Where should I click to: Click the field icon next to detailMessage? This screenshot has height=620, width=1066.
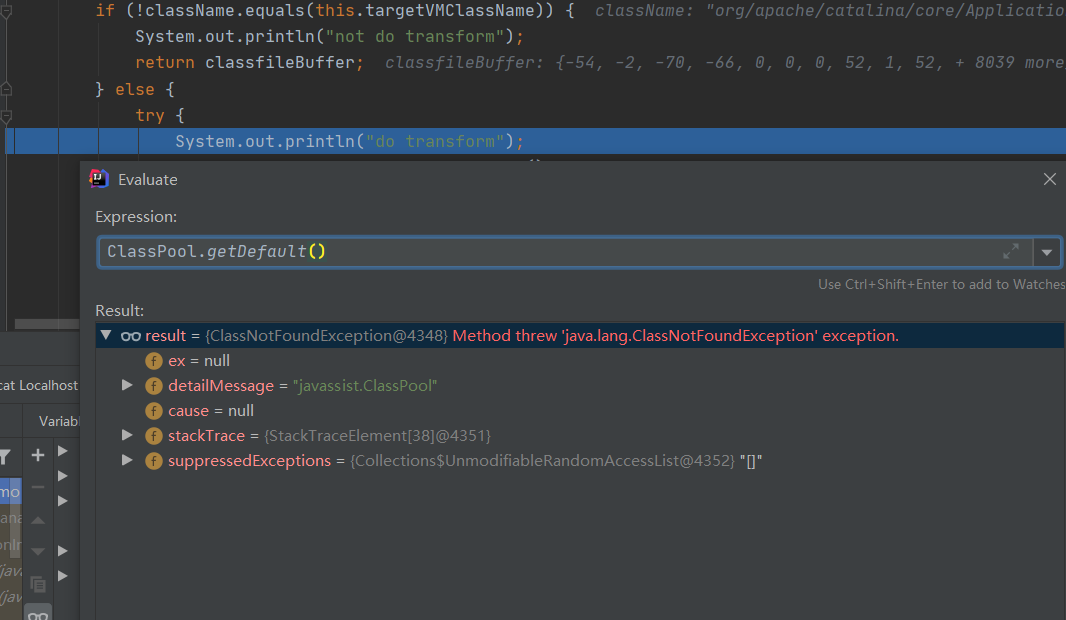click(154, 386)
